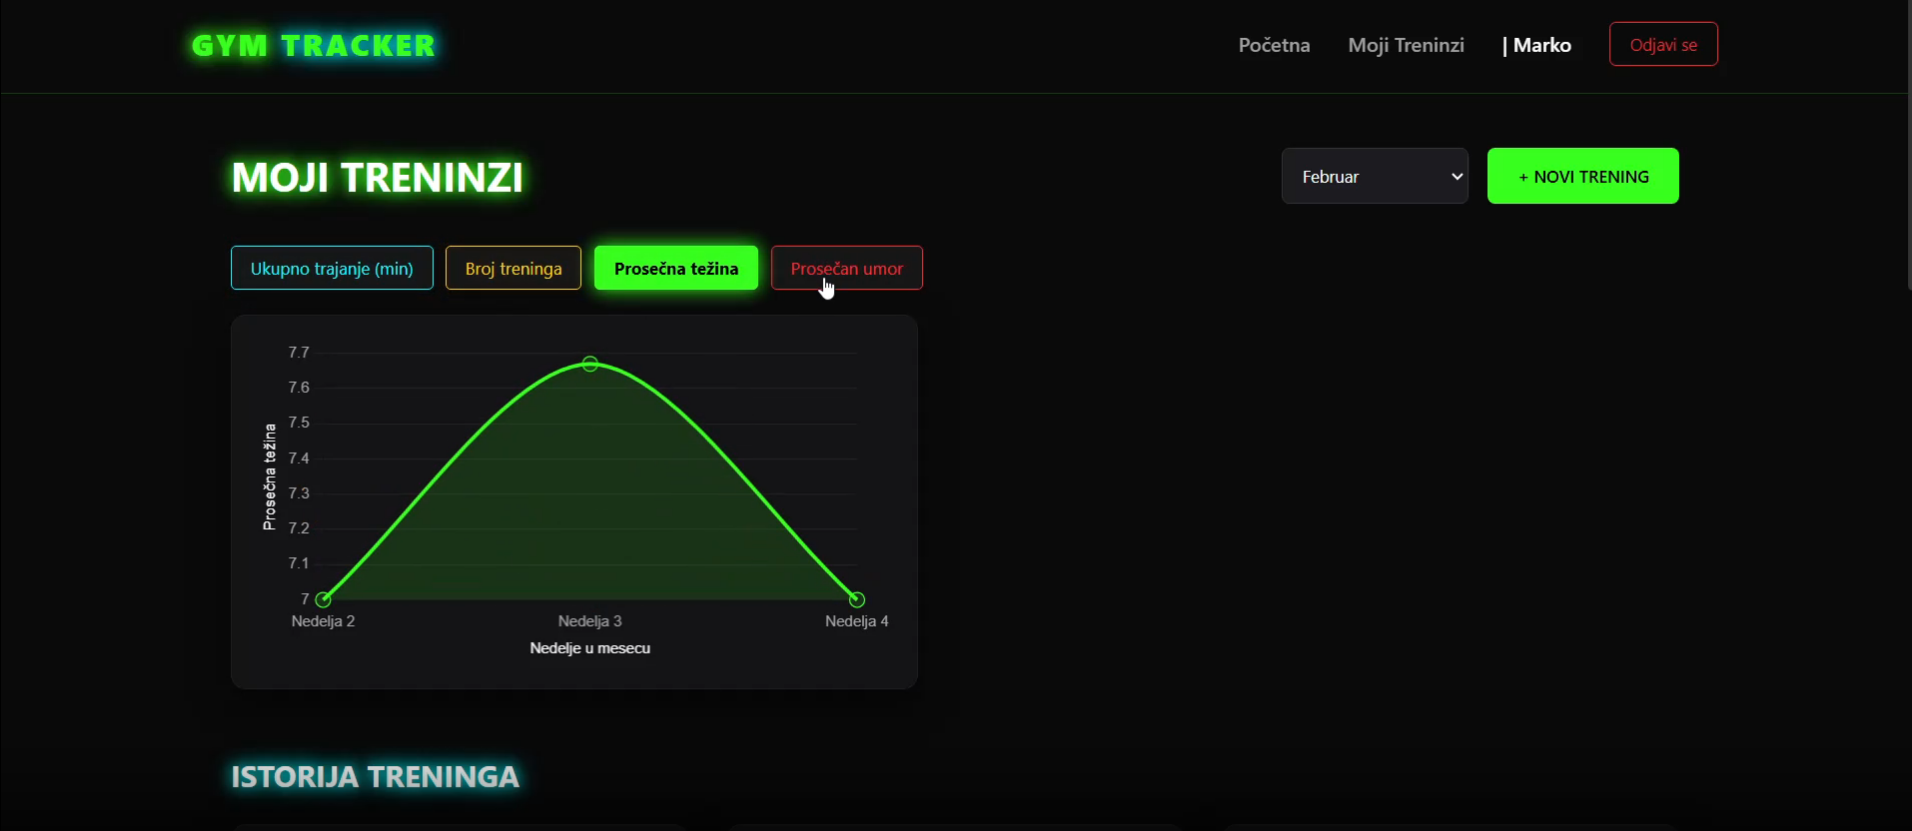This screenshot has width=1912, height=831.
Task: Click the Nedelja 3 axis label
Action: [x=590, y=621]
